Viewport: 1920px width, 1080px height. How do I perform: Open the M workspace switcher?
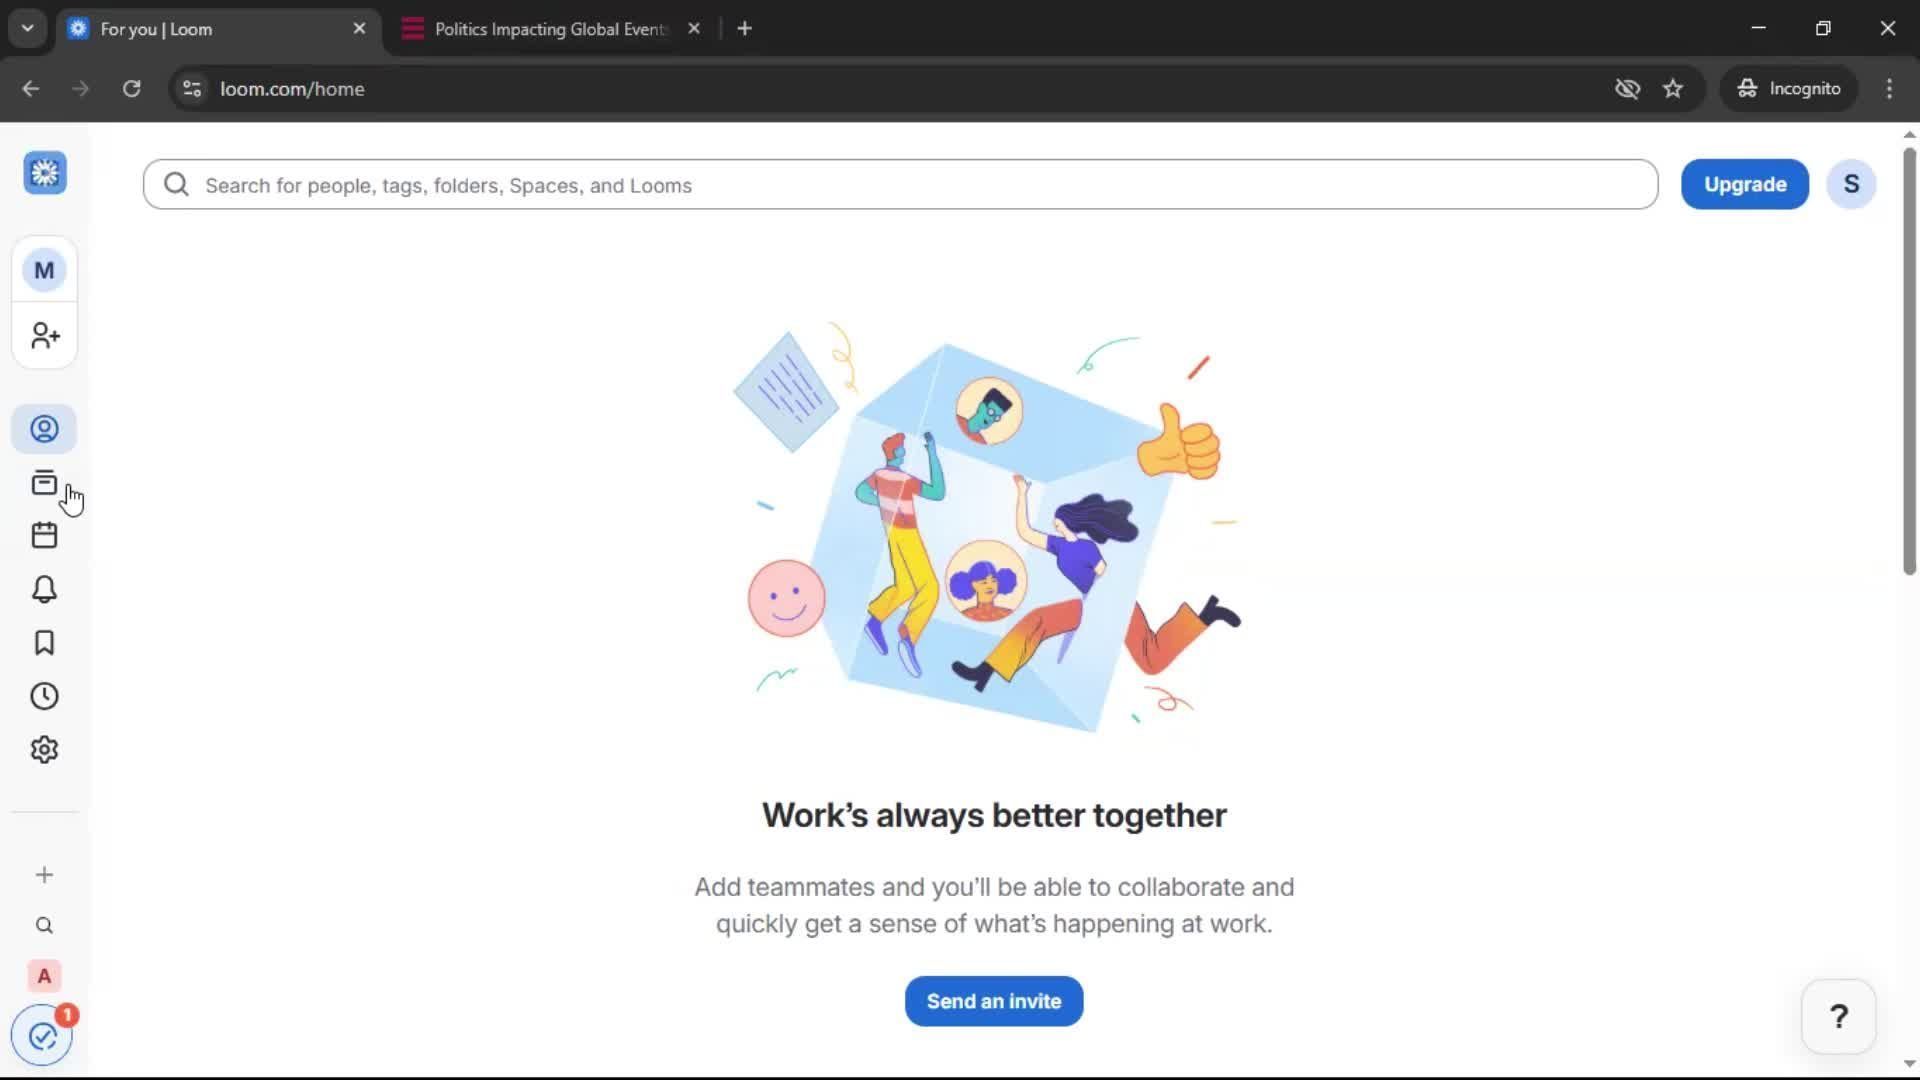pos(44,270)
